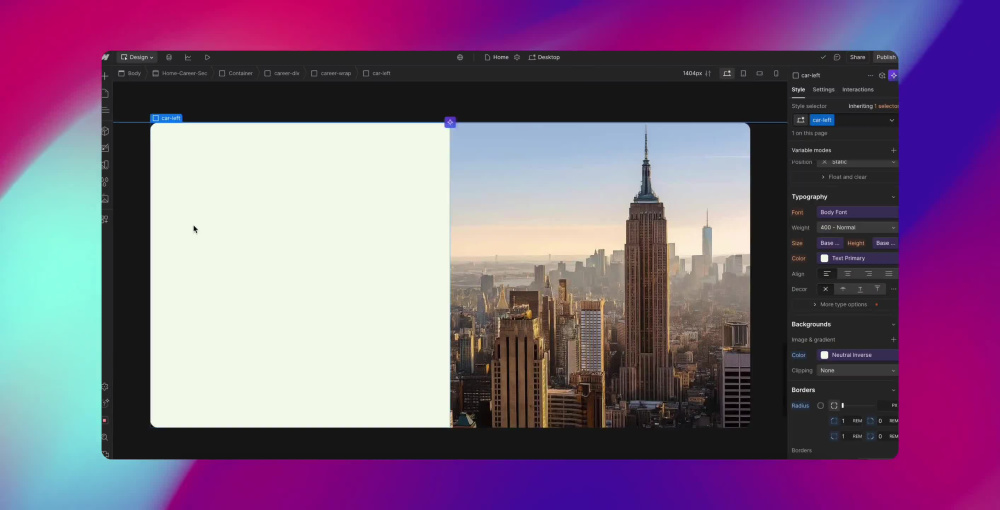Image resolution: width=1000 pixels, height=510 pixels.
Task: Open the Position Static dropdown
Action: click(x=858, y=162)
